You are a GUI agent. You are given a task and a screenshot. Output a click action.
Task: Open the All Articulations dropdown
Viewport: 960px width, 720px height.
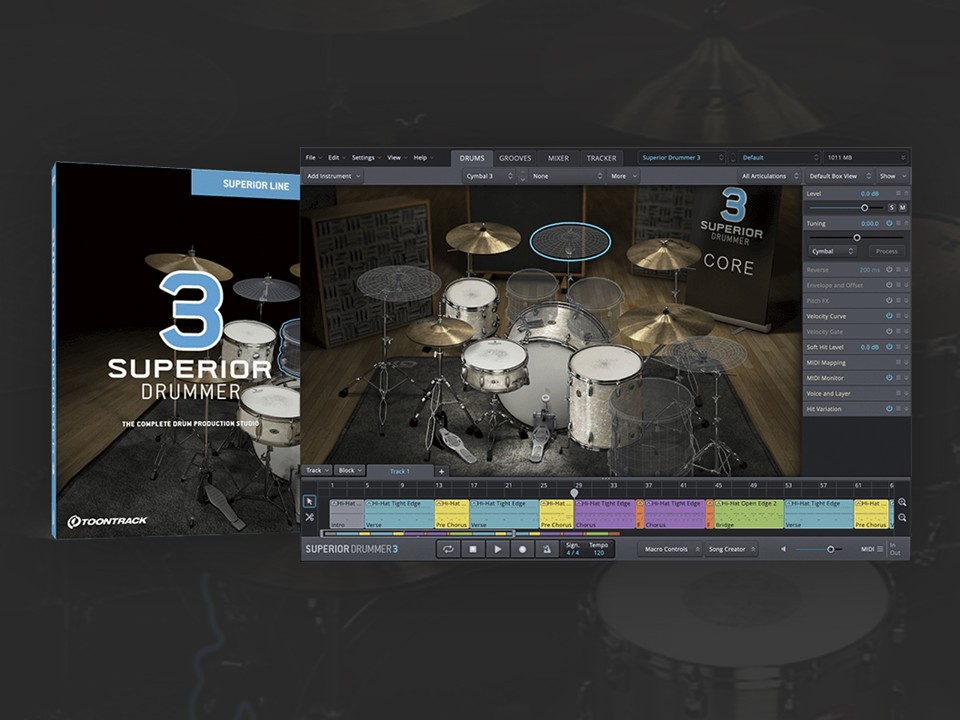click(770, 176)
